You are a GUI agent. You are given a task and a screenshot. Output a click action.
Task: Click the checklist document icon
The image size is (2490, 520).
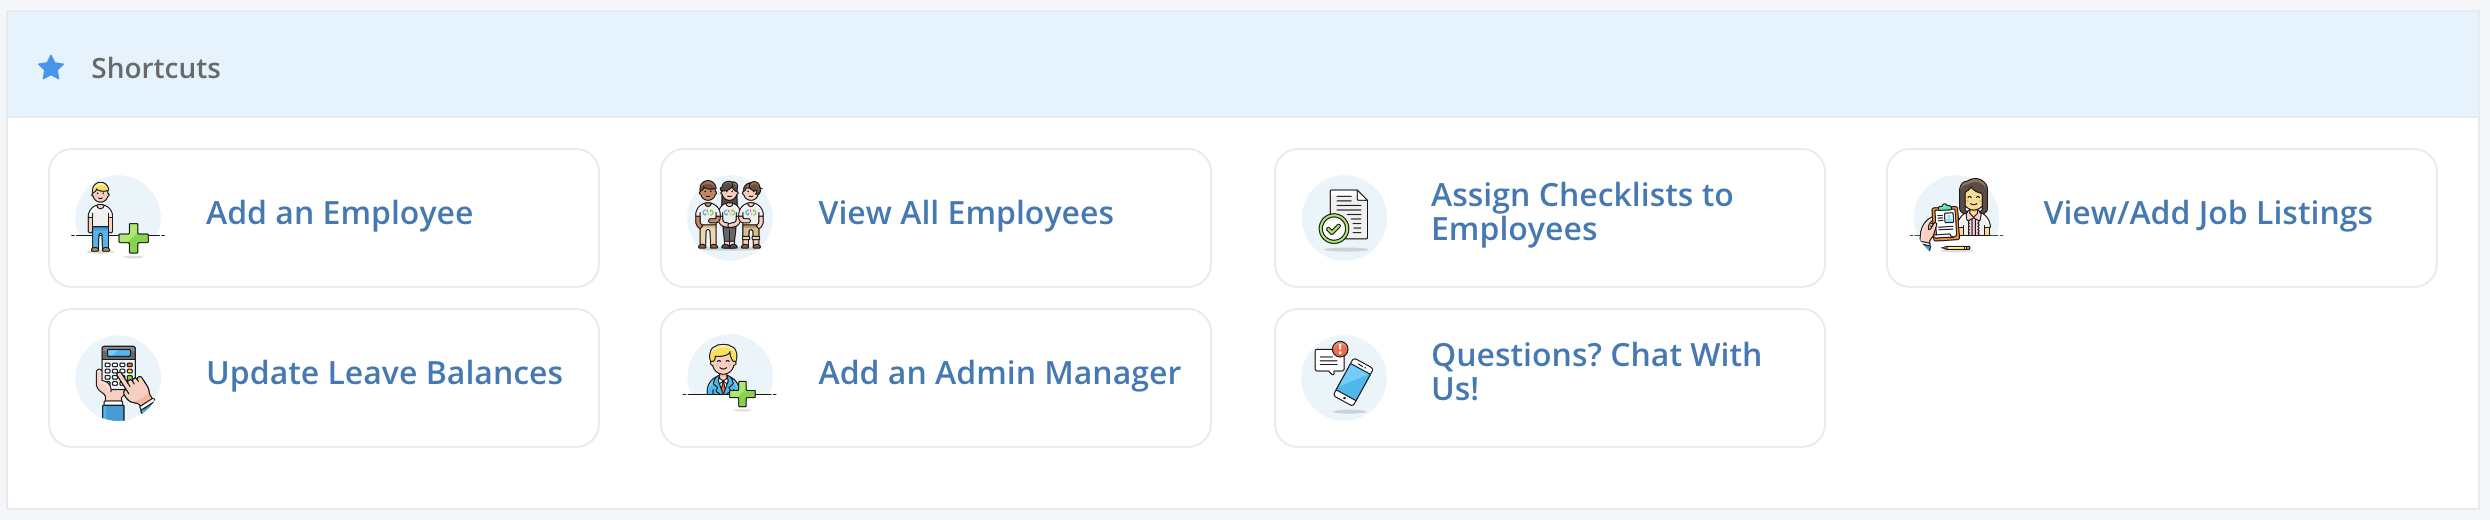[1344, 218]
